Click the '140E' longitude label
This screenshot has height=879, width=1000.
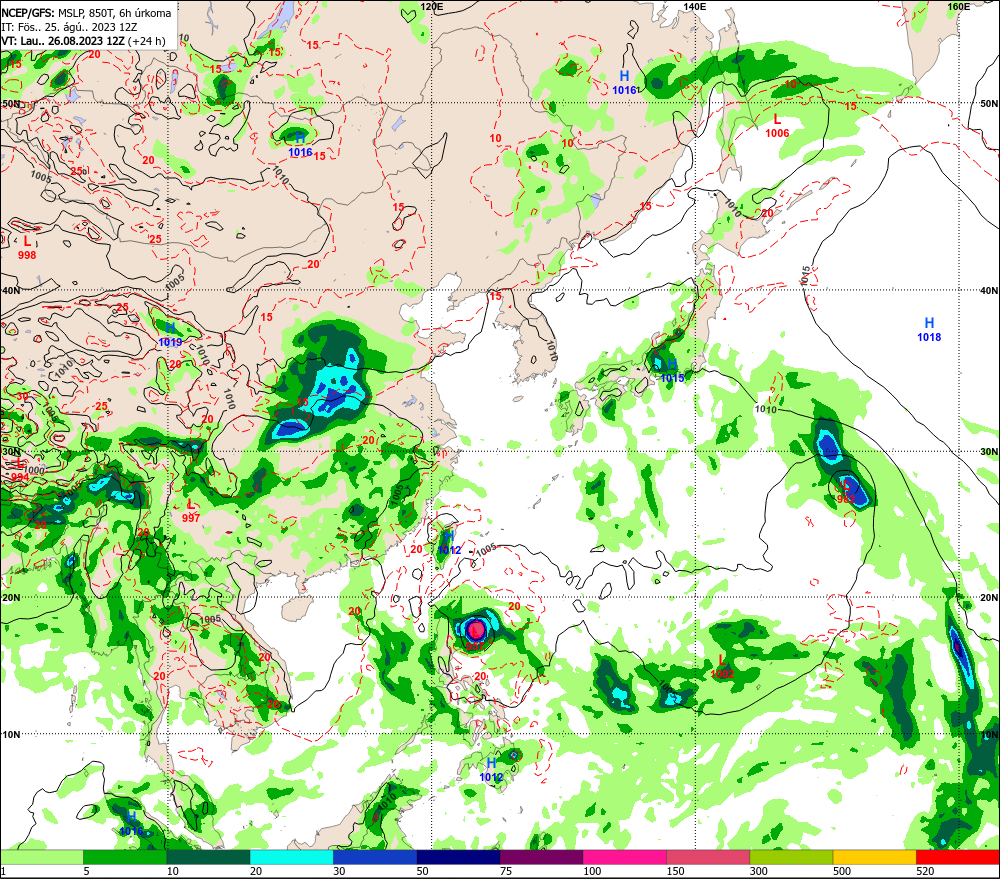695,6
